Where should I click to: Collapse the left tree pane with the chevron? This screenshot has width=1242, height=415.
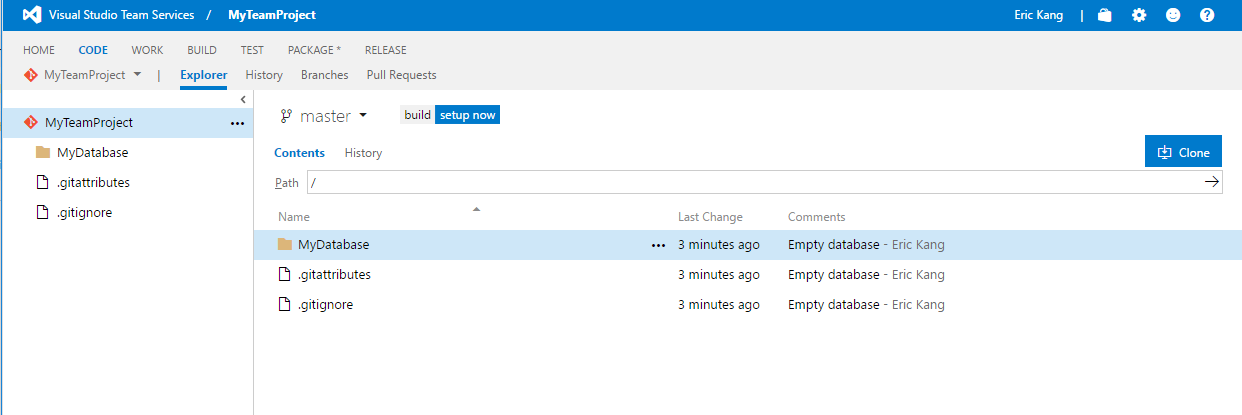[243, 99]
